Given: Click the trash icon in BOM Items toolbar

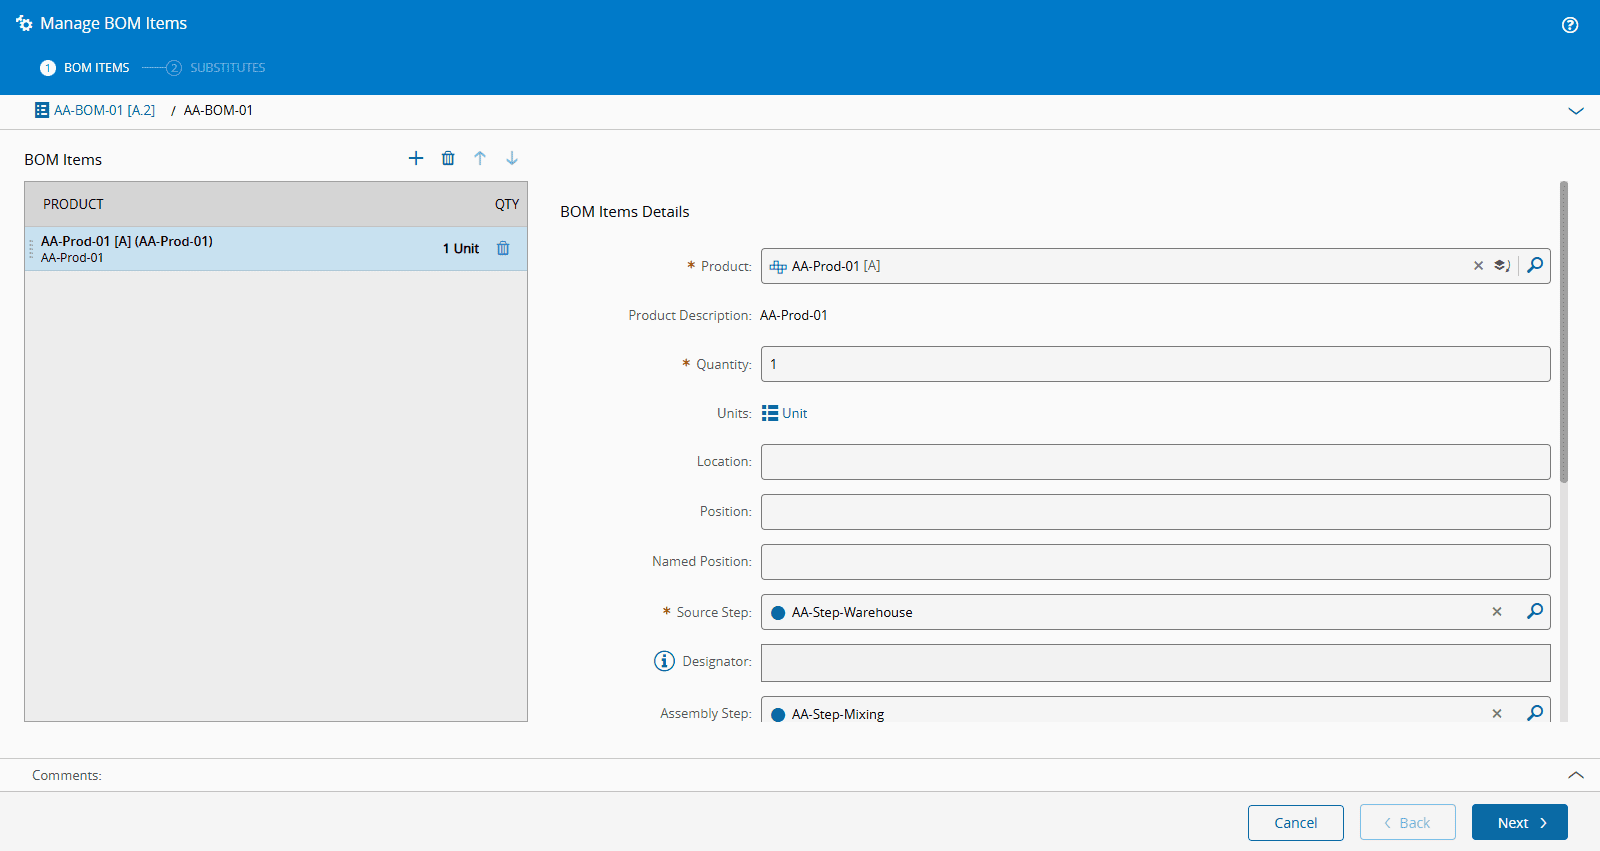Looking at the screenshot, I should click(x=448, y=158).
